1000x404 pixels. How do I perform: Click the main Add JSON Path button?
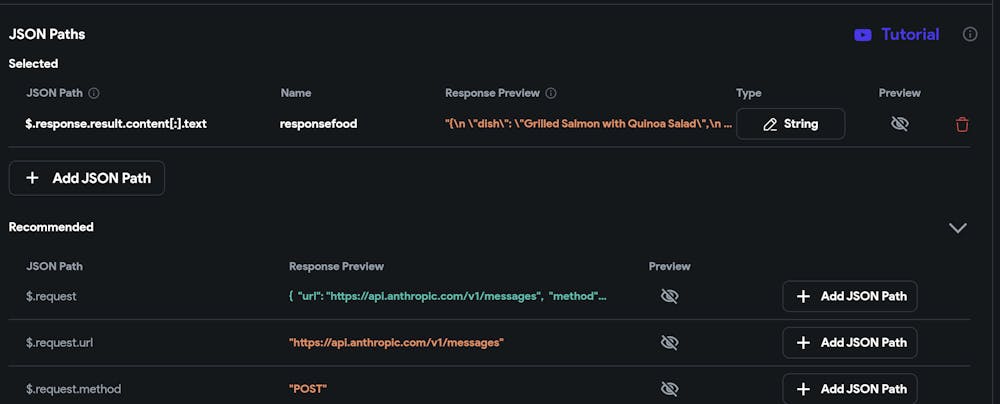pos(87,178)
